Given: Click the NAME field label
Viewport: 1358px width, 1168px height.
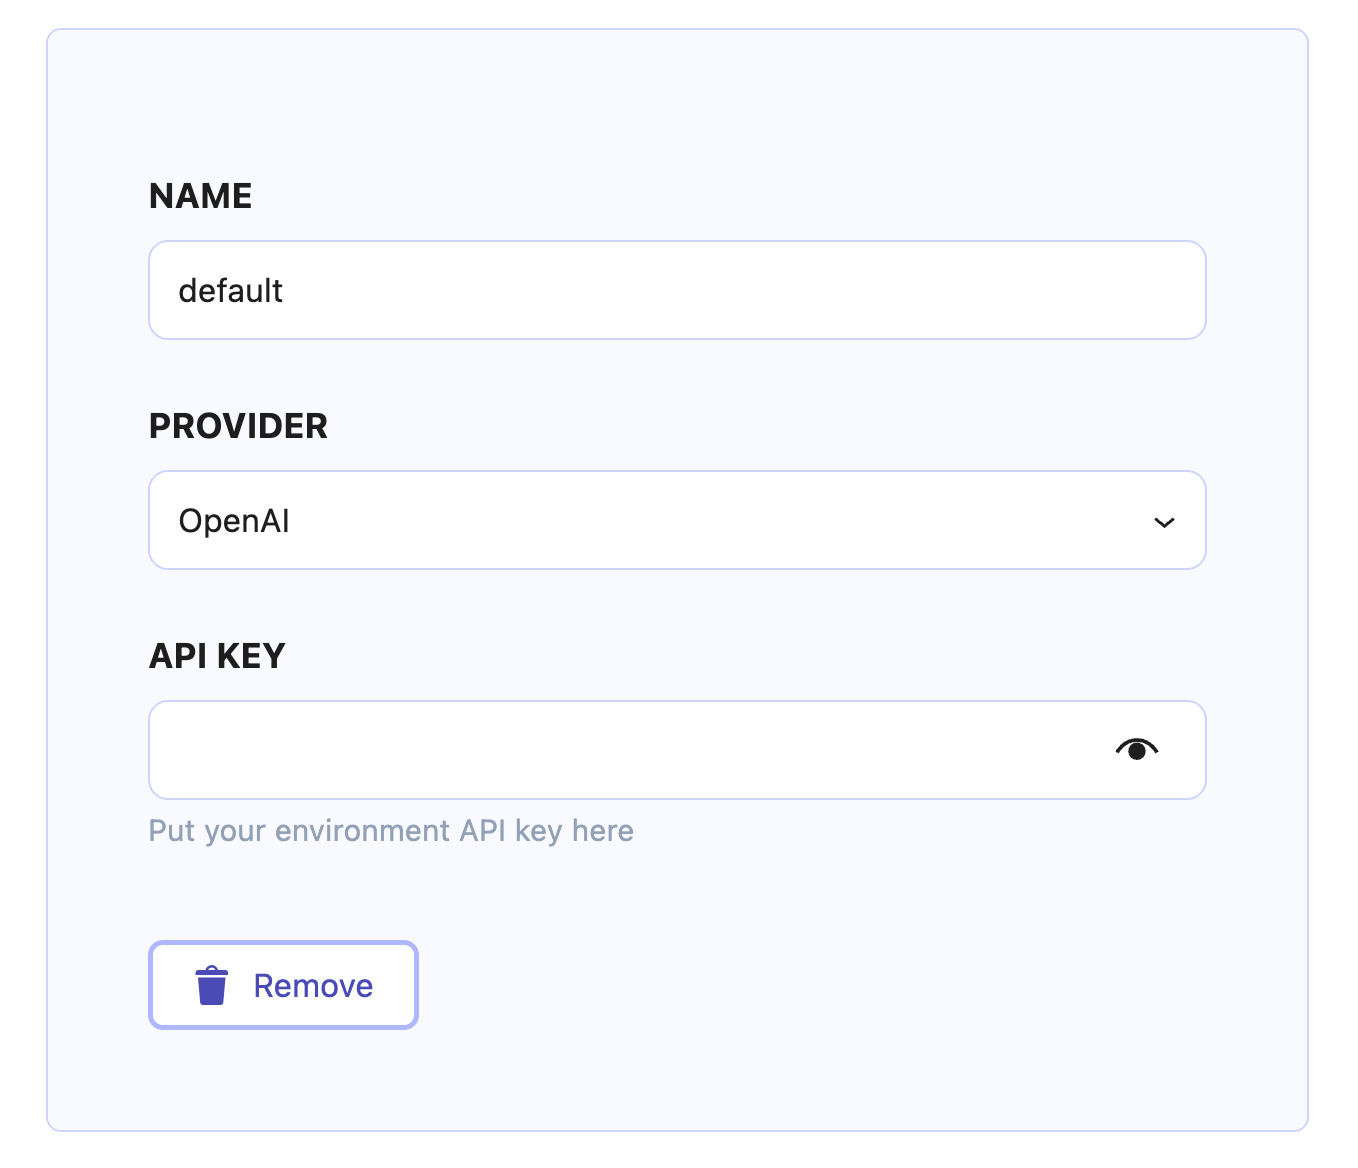Looking at the screenshot, I should (200, 196).
